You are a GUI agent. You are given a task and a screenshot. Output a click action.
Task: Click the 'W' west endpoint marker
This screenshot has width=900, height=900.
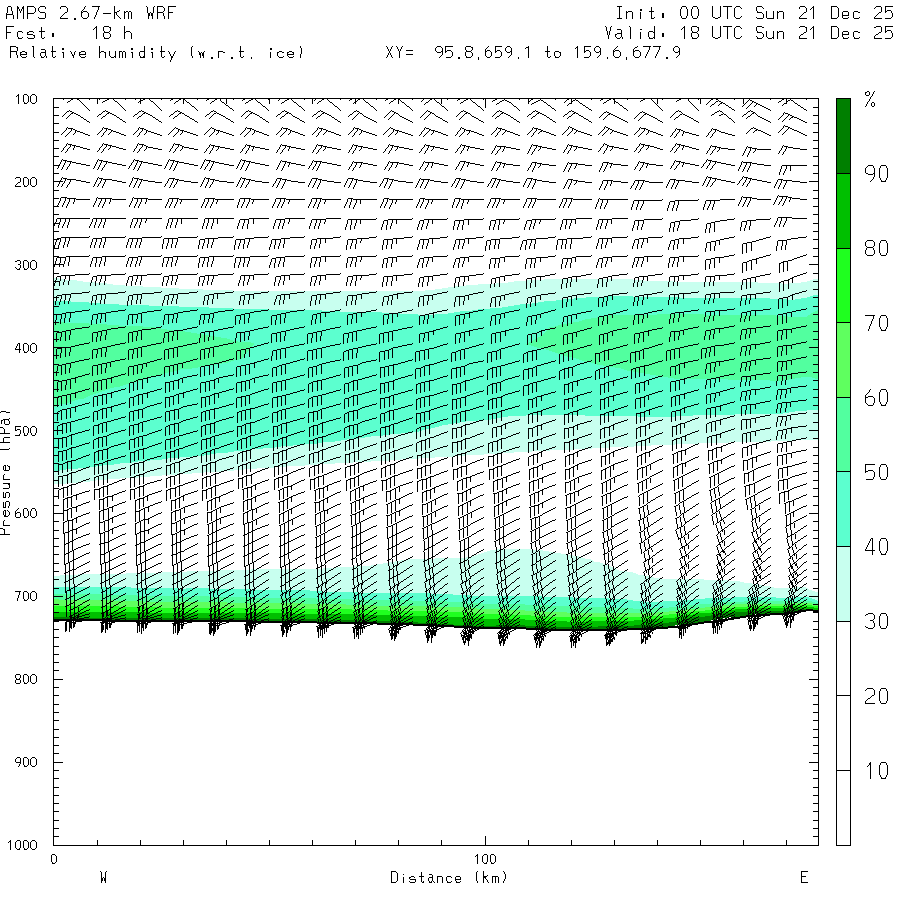(103, 878)
